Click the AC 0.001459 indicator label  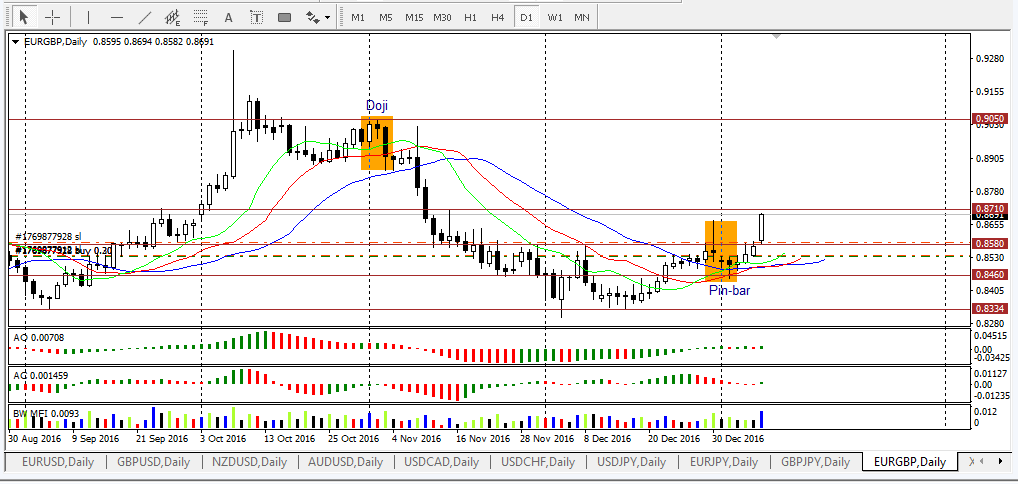tap(40, 376)
